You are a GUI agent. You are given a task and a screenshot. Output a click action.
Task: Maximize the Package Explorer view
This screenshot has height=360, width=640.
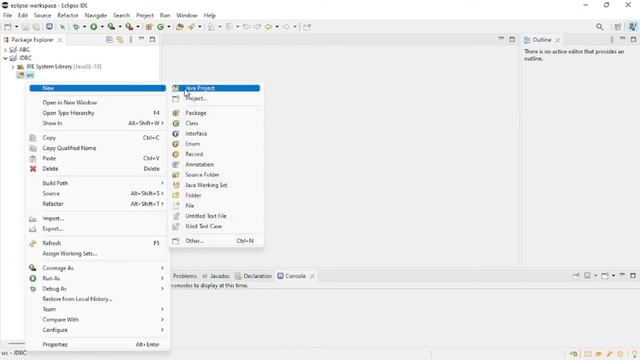152,39
